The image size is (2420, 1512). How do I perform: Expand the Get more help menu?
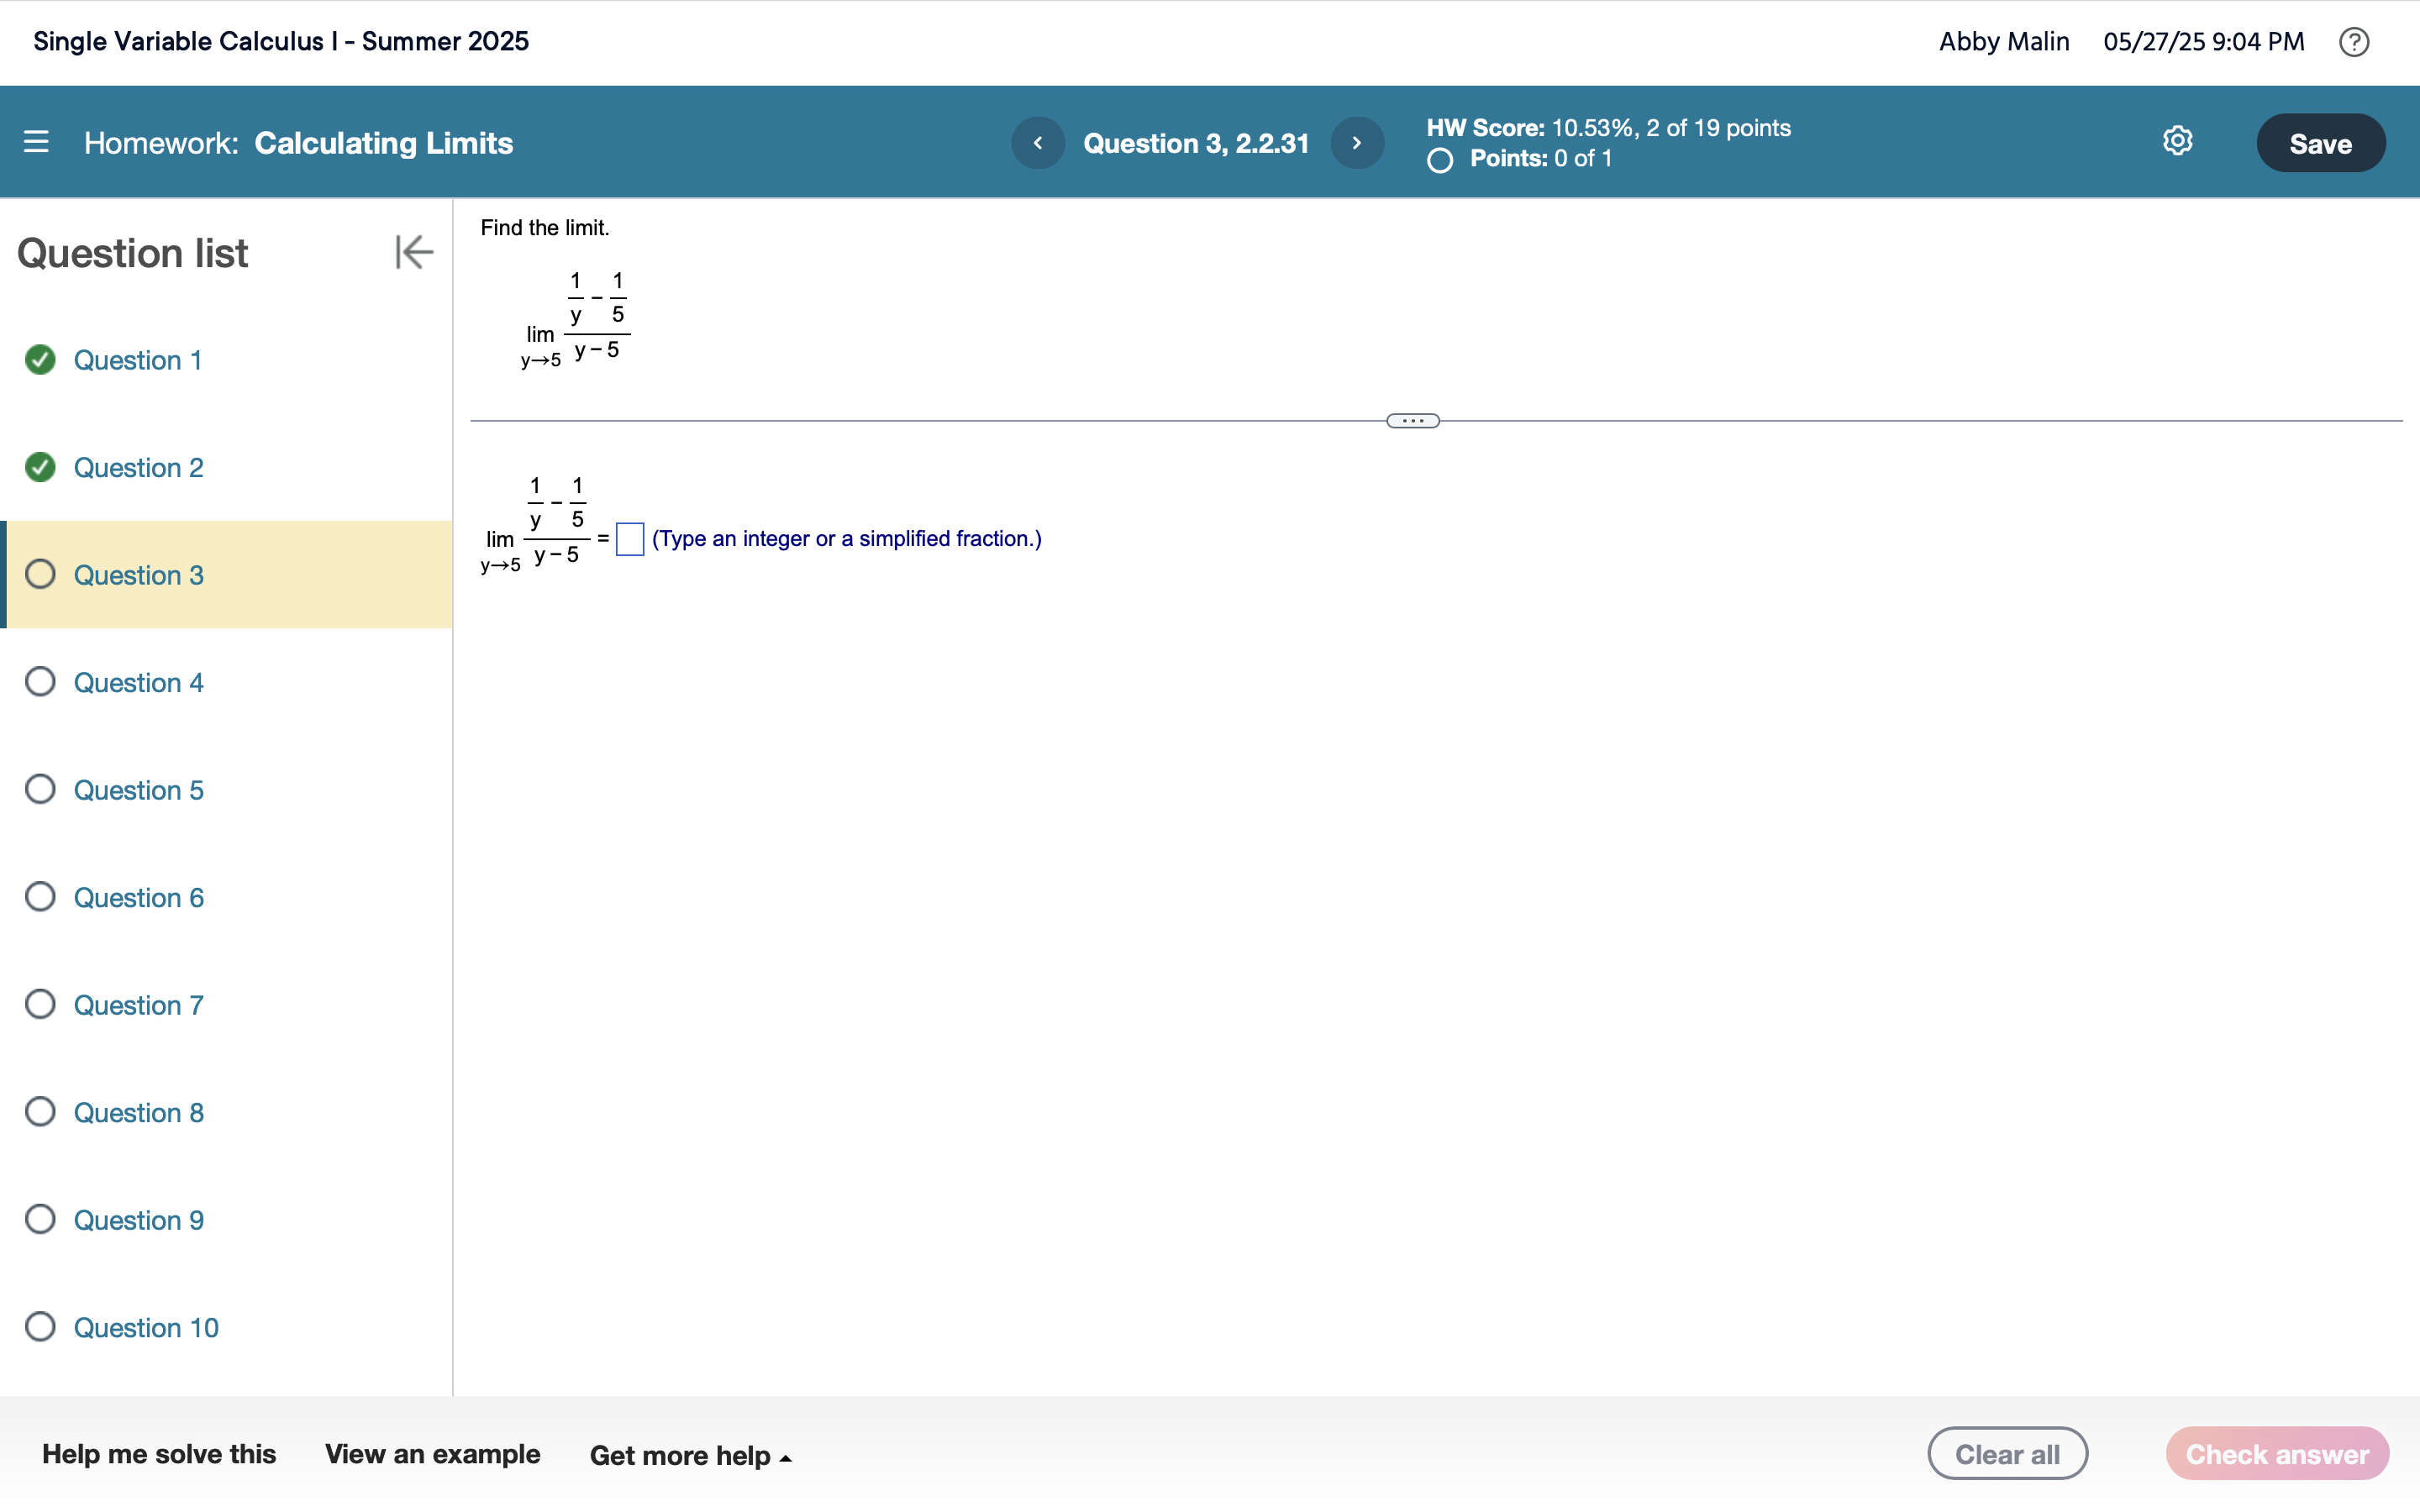pyautogui.click(x=690, y=1455)
